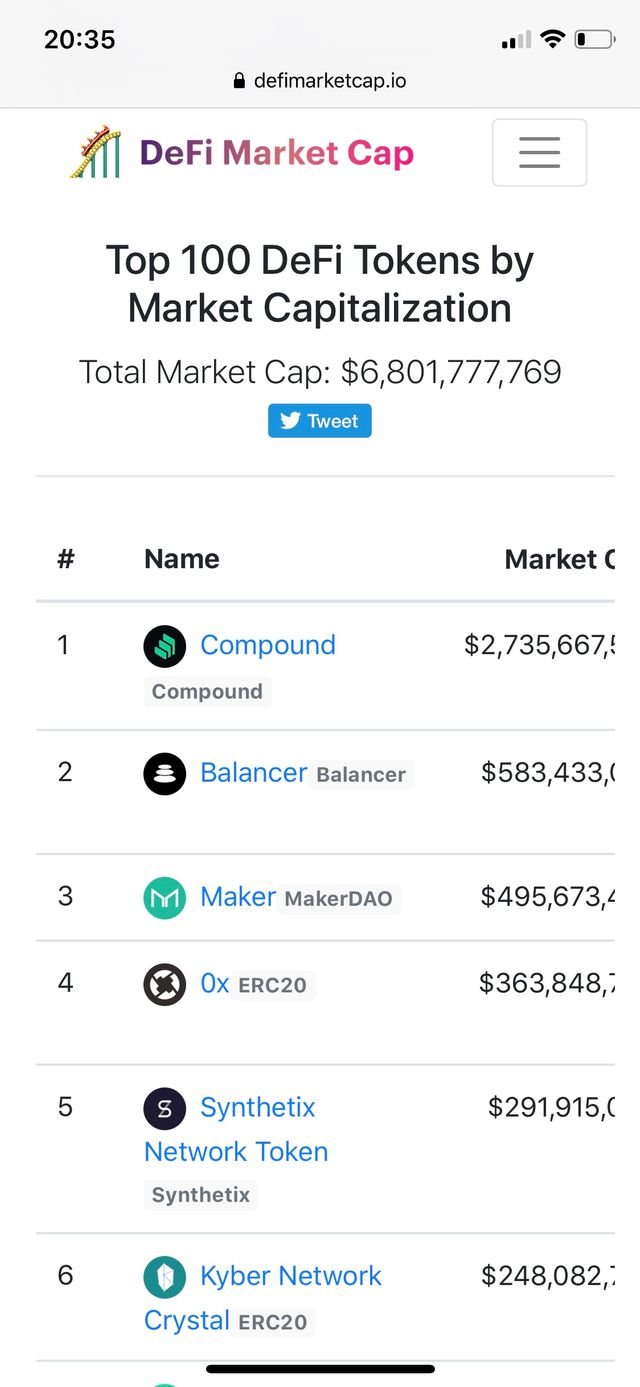Open the hamburger navigation menu
This screenshot has width=640, height=1387.
point(539,152)
